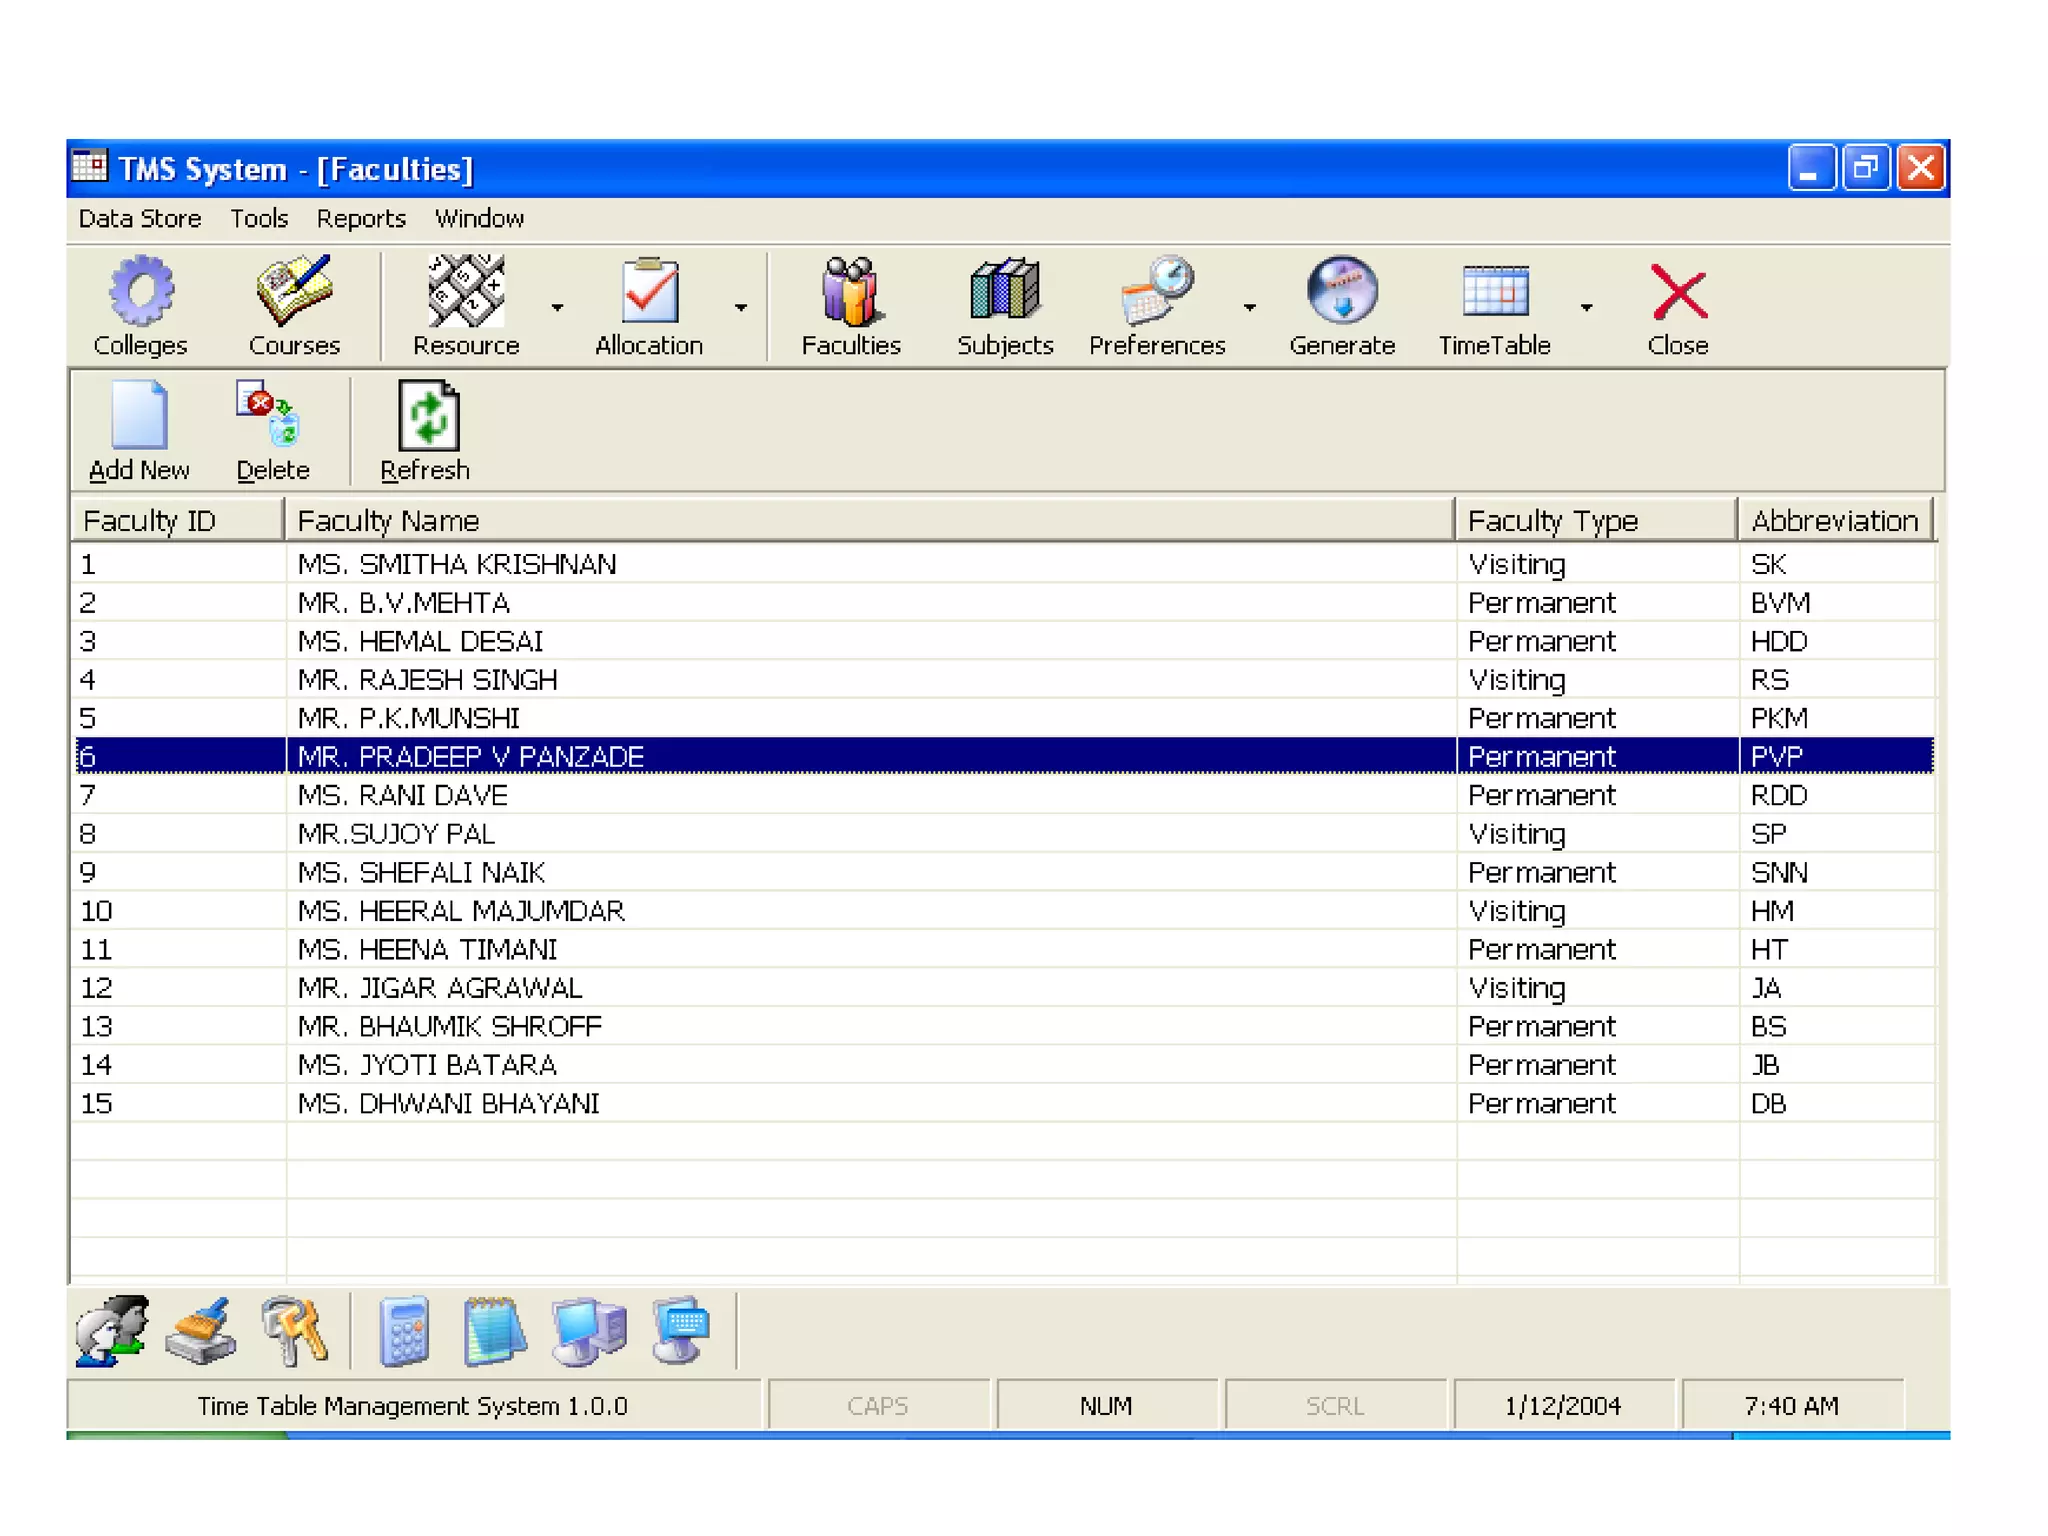Add New faculty record
Image resolution: width=2048 pixels, height=1536 pixels.
(139, 431)
